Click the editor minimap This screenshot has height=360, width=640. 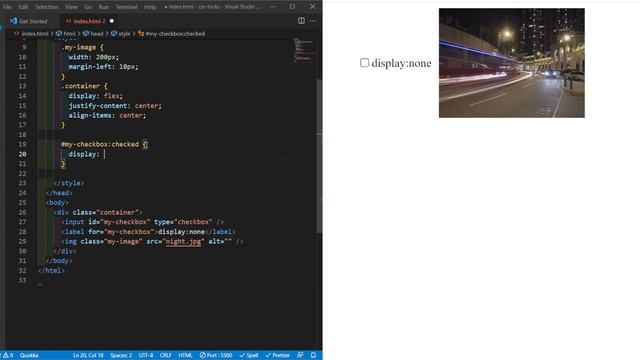pos(304,50)
